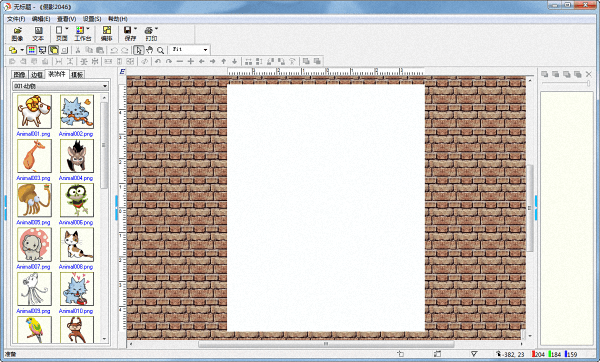Click the 保存 (save) floppy disk icon

click(130, 34)
